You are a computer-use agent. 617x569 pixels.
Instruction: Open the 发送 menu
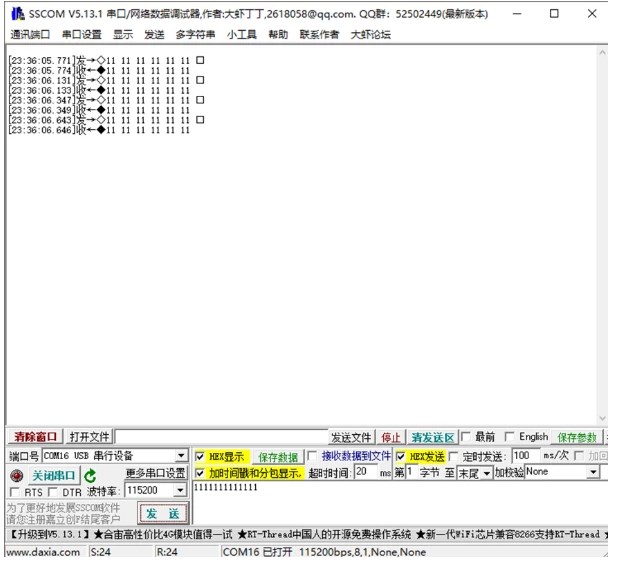[x=154, y=34]
